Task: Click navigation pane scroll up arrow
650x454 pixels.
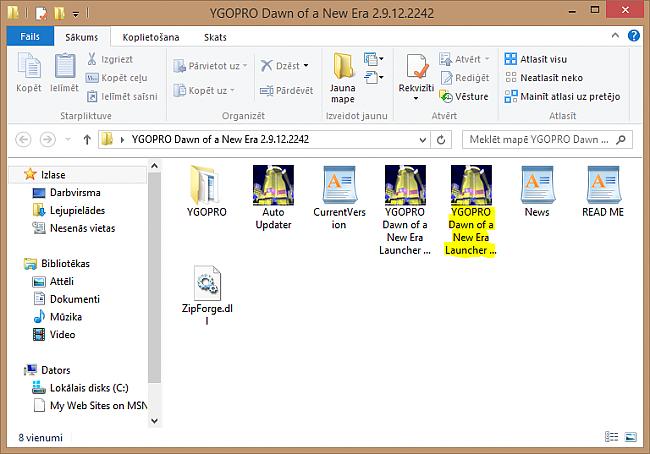Action: coord(154,166)
